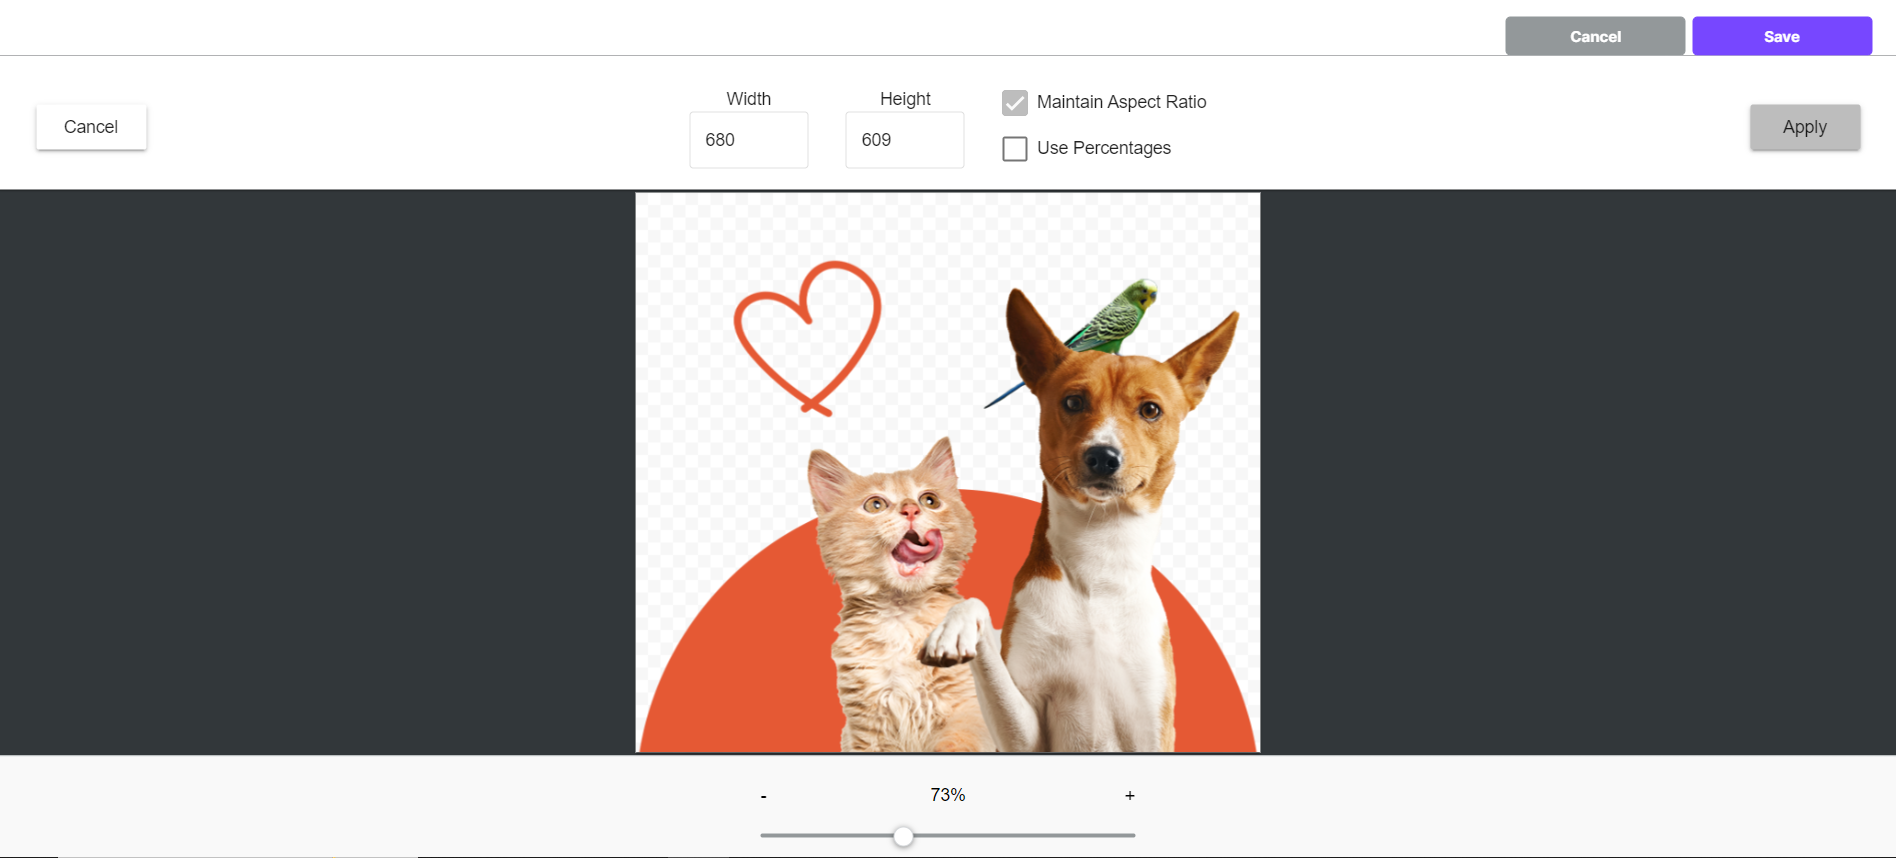Click the Width label text
The height and width of the screenshot is (858, 1896).
click(x=749, y=99)
